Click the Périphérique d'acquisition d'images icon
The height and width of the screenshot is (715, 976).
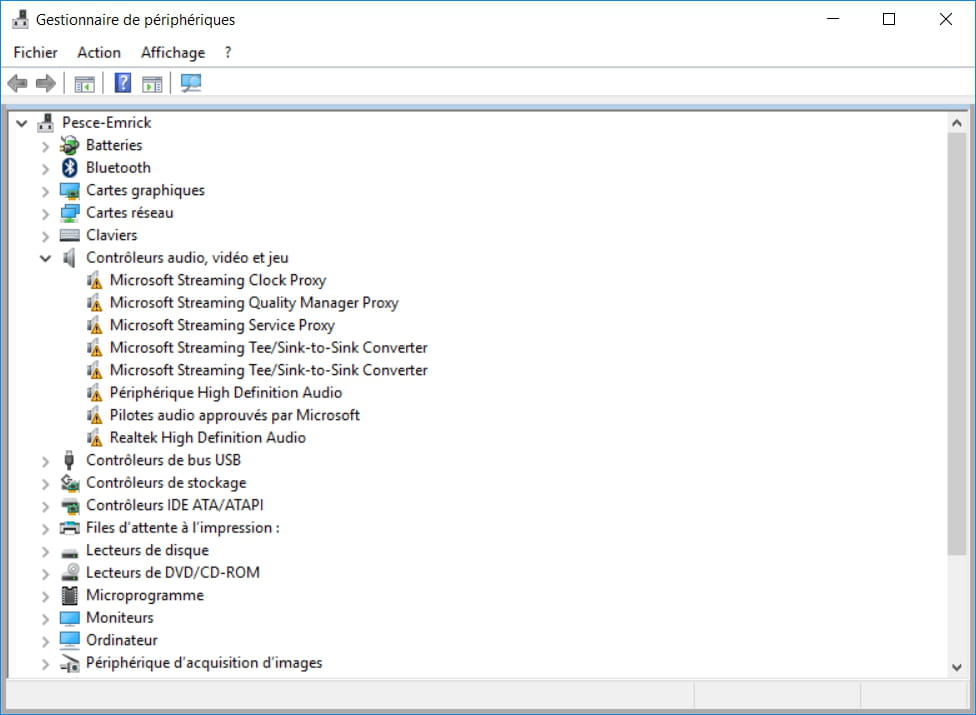(x=69, y=663)
